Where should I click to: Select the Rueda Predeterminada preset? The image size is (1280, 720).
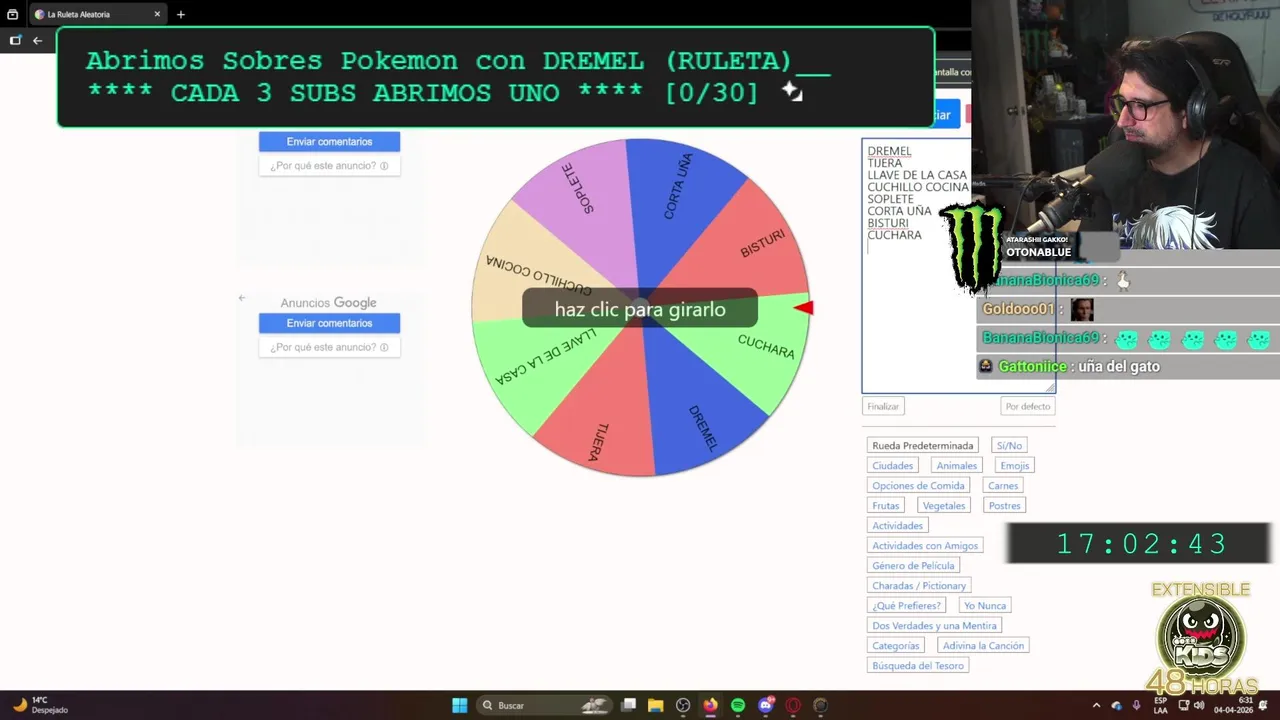coord(922,446)
